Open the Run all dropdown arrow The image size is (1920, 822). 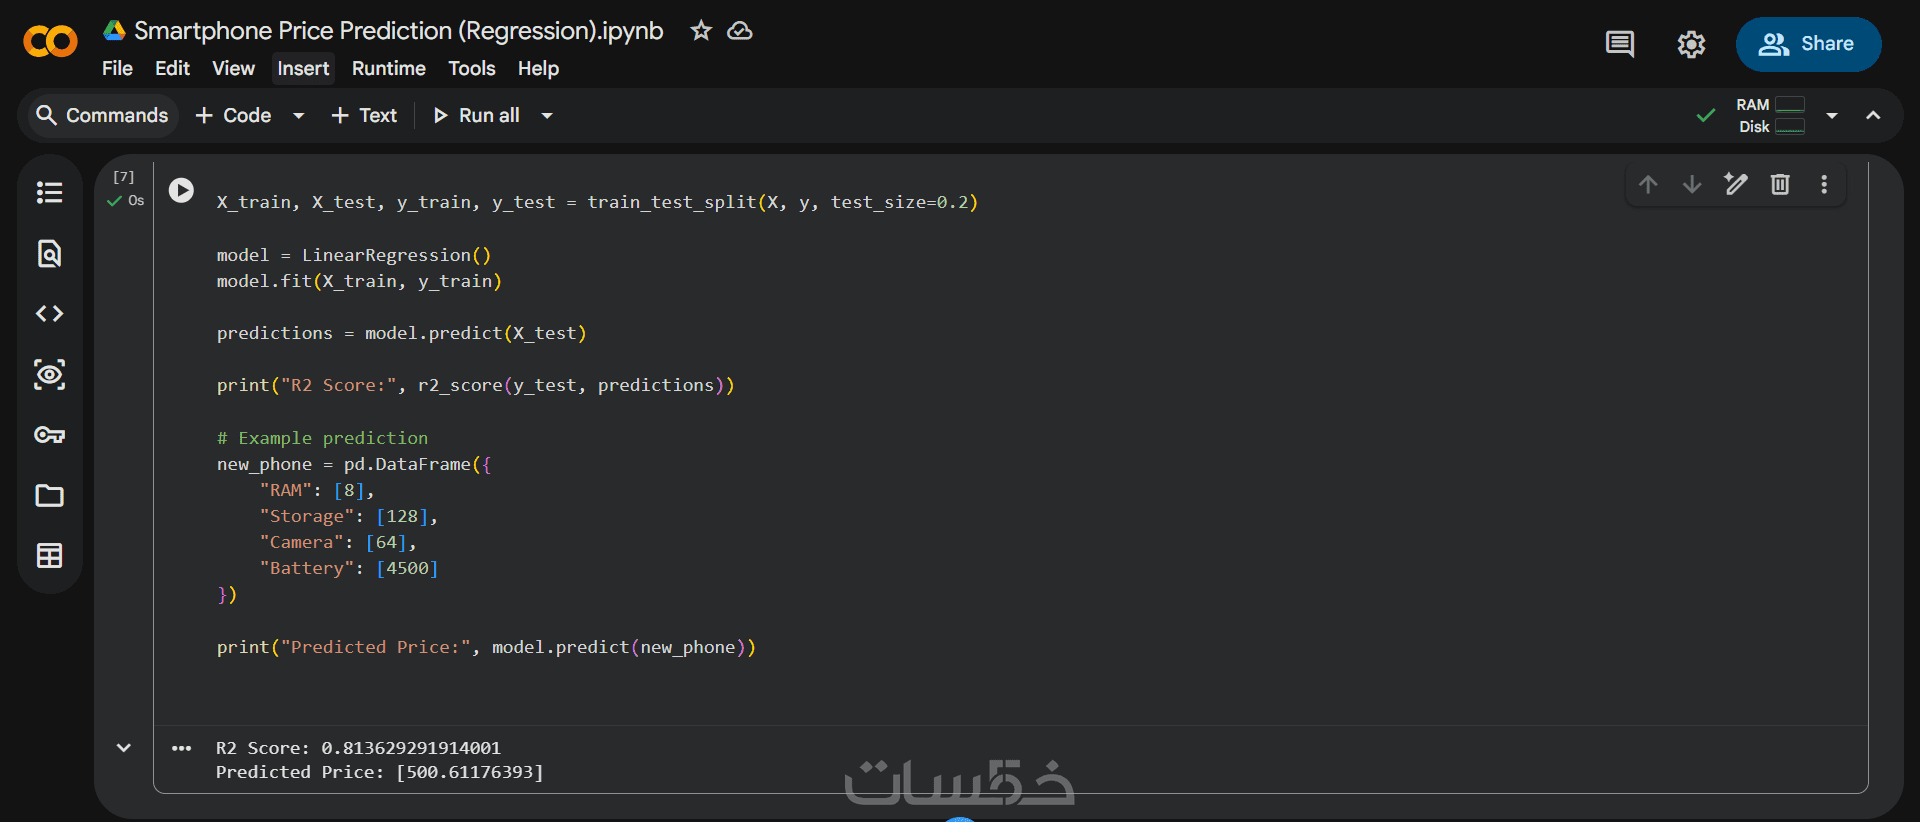click(x=547, y=116)
